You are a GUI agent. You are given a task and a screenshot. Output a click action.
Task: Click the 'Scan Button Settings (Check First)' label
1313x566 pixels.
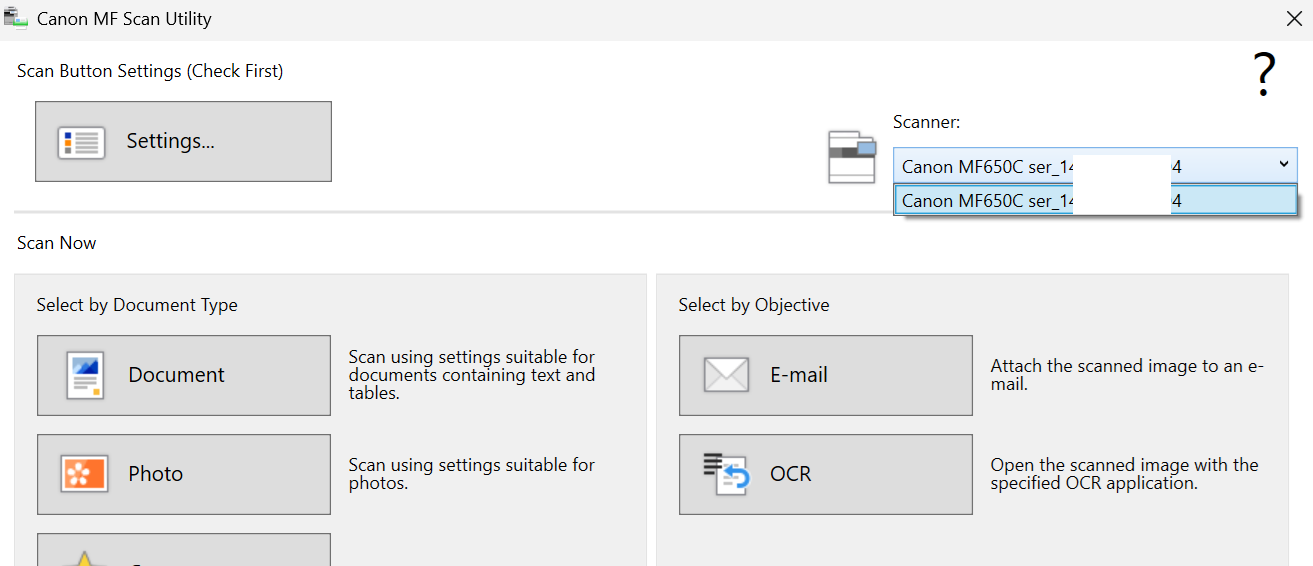coord(150,71)
